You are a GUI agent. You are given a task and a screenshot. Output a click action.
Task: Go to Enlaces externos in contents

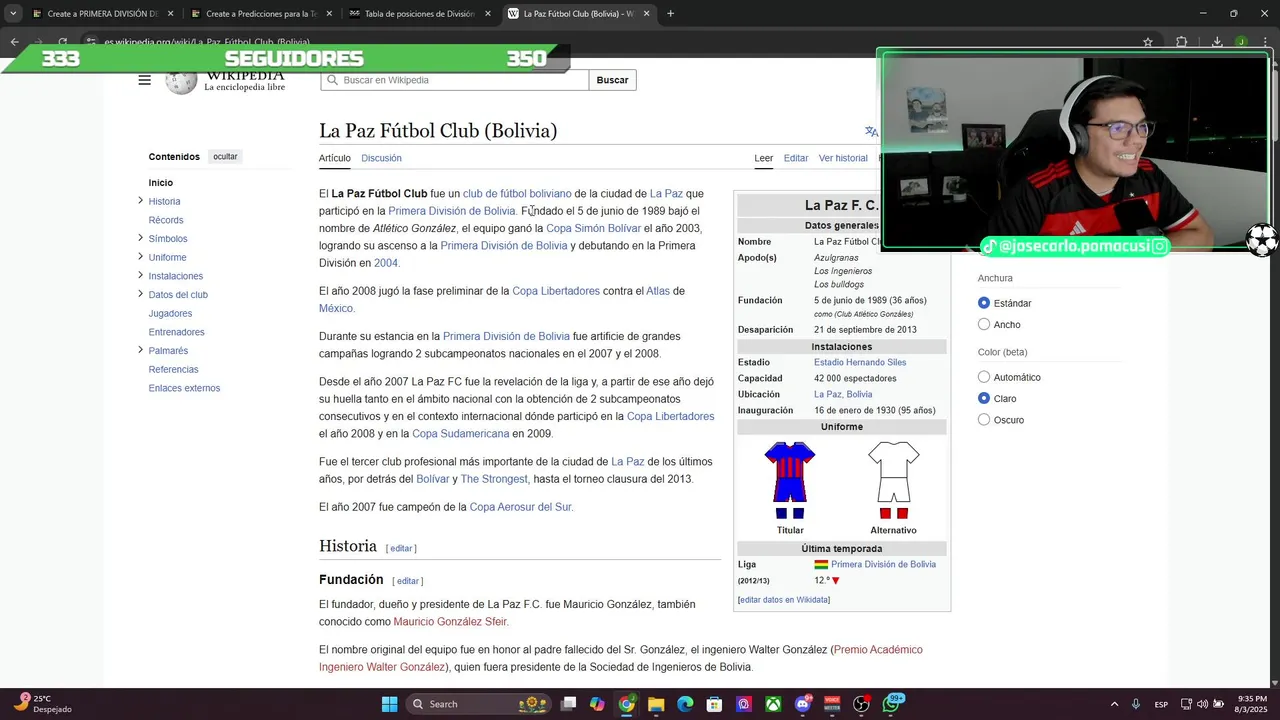click(184, 388)
